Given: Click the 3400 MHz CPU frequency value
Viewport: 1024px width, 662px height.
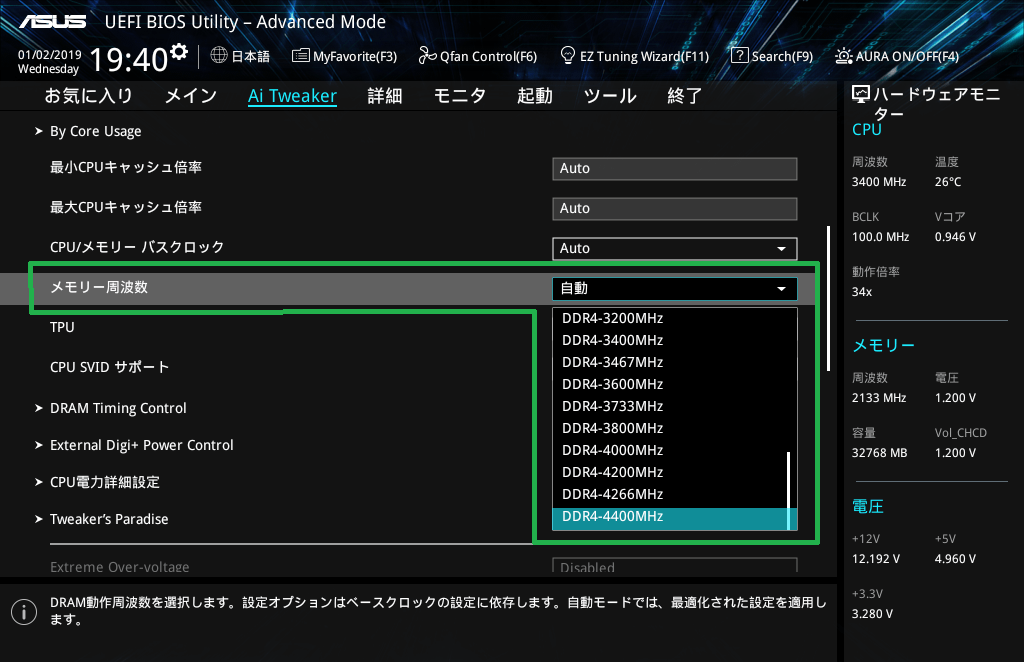Looking at the screenshot, I should point(878,182).
